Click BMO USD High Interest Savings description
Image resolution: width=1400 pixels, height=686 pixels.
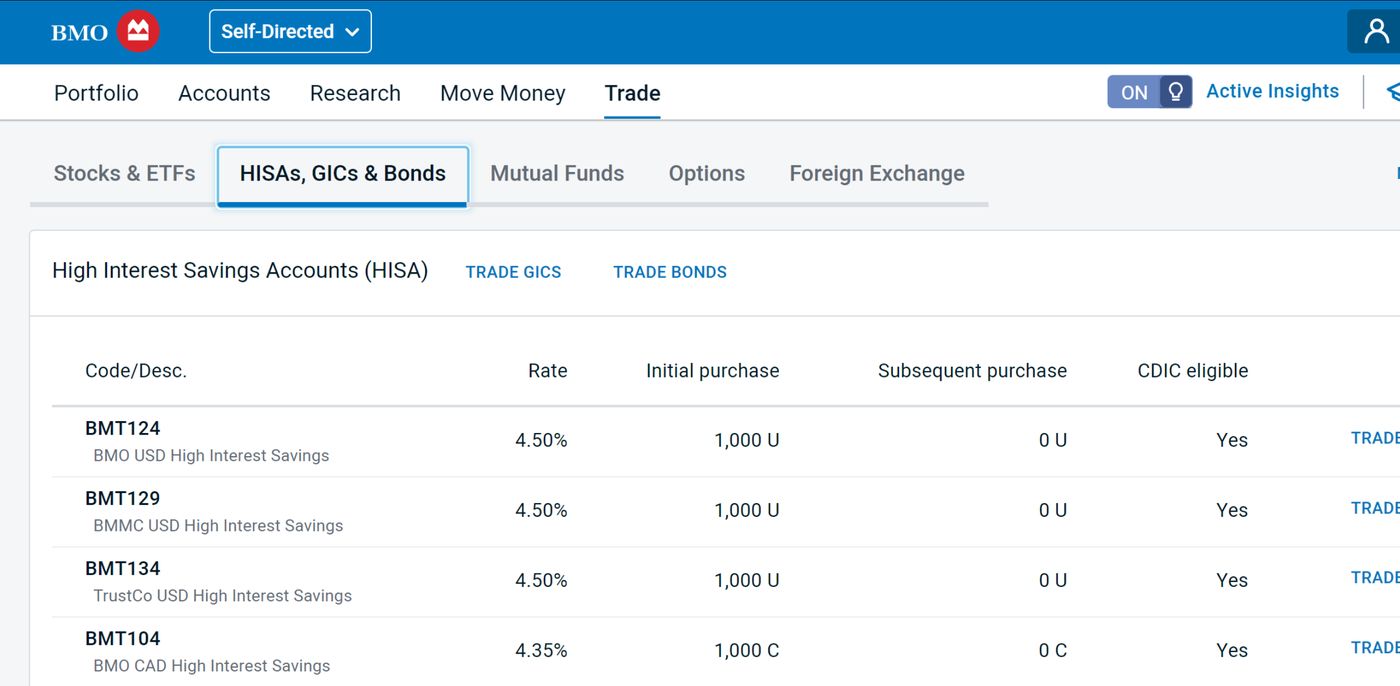coord(211,455)
